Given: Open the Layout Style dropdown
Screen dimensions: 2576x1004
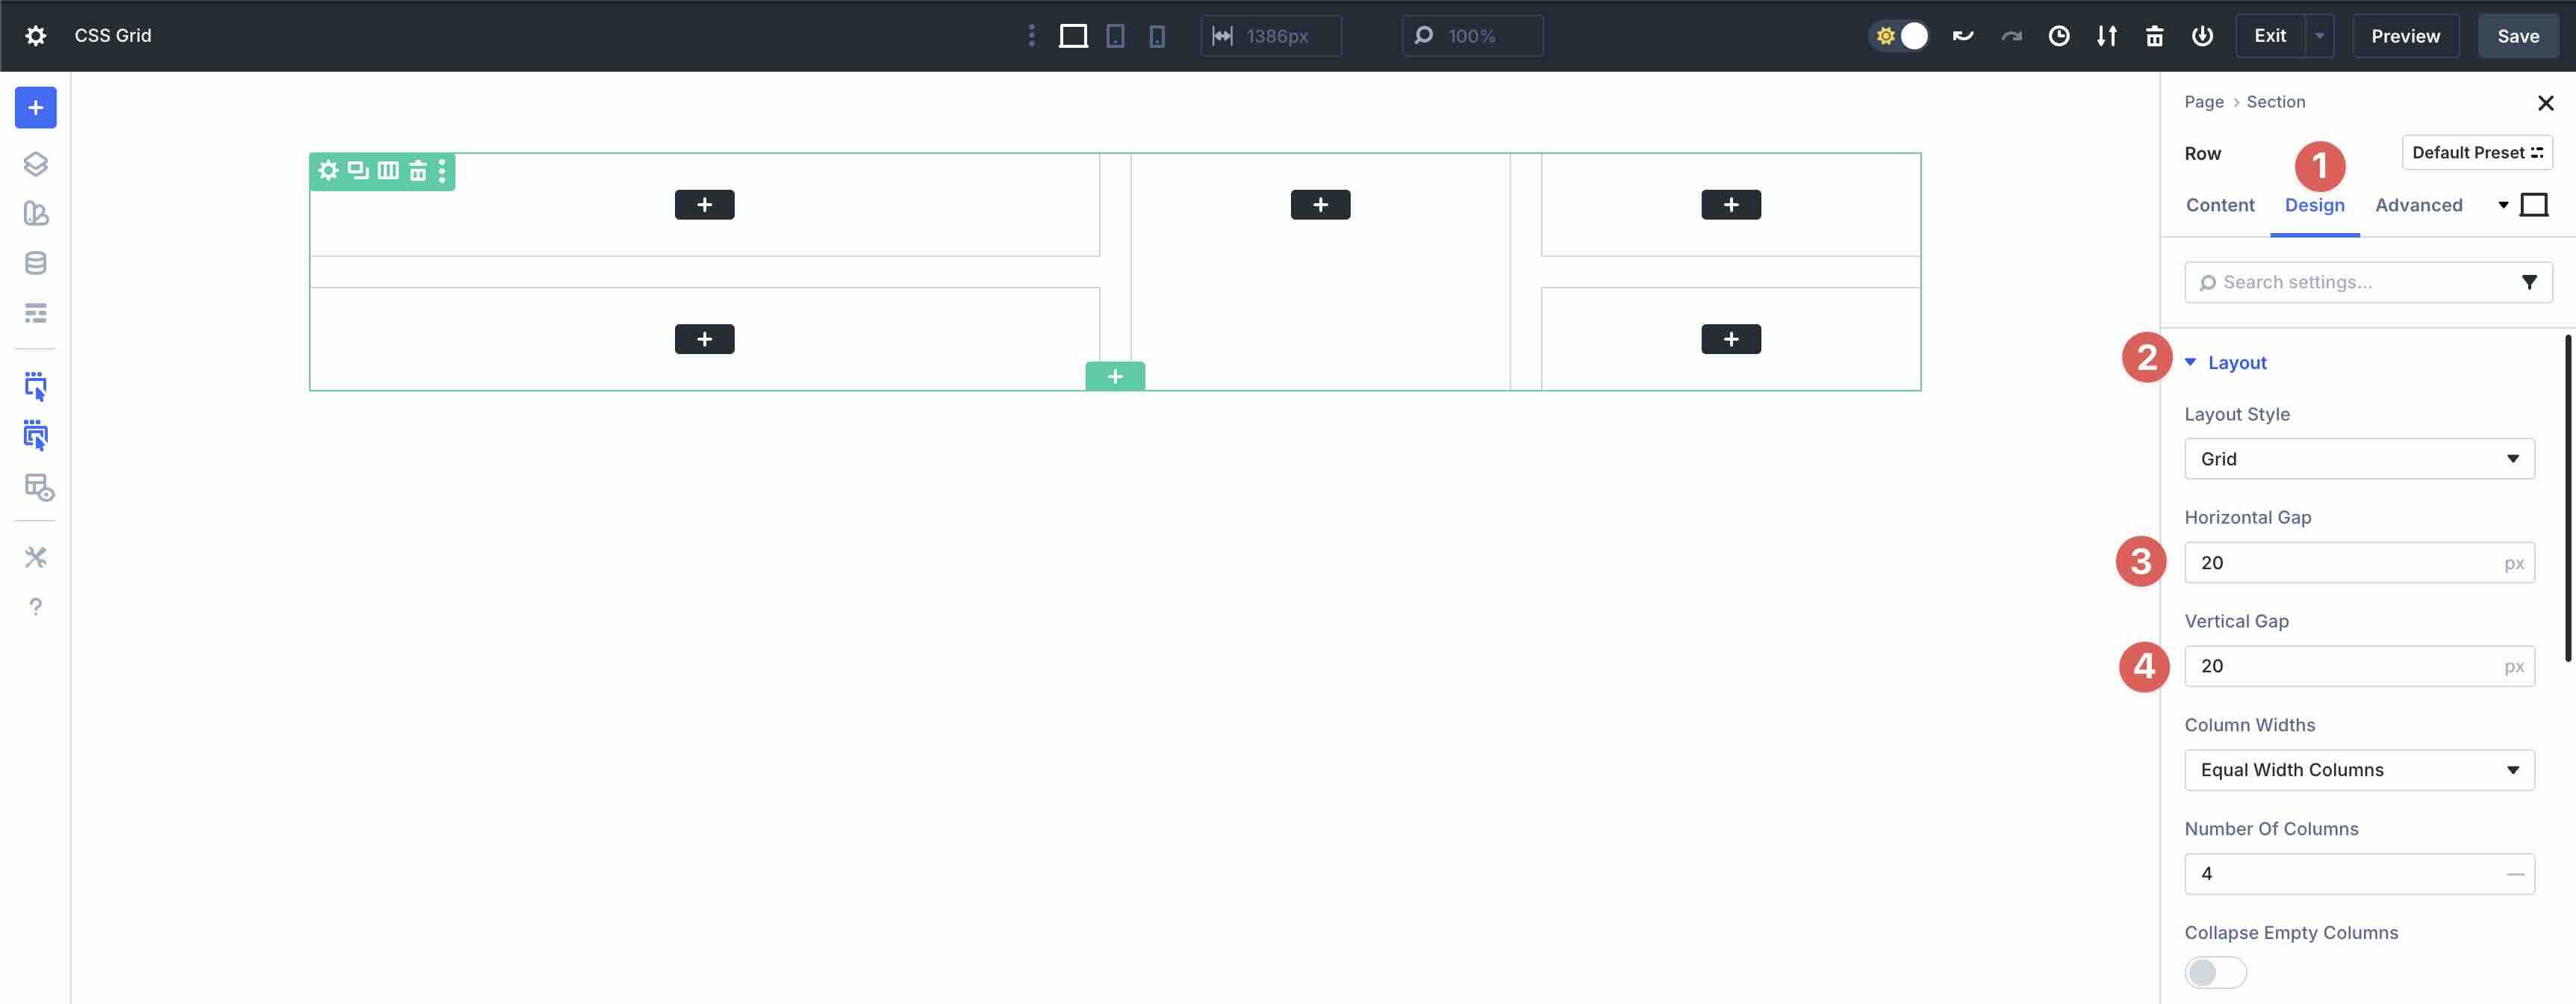Looking at the screenshot, I should pyautogui.click(x=2359, y=458).
